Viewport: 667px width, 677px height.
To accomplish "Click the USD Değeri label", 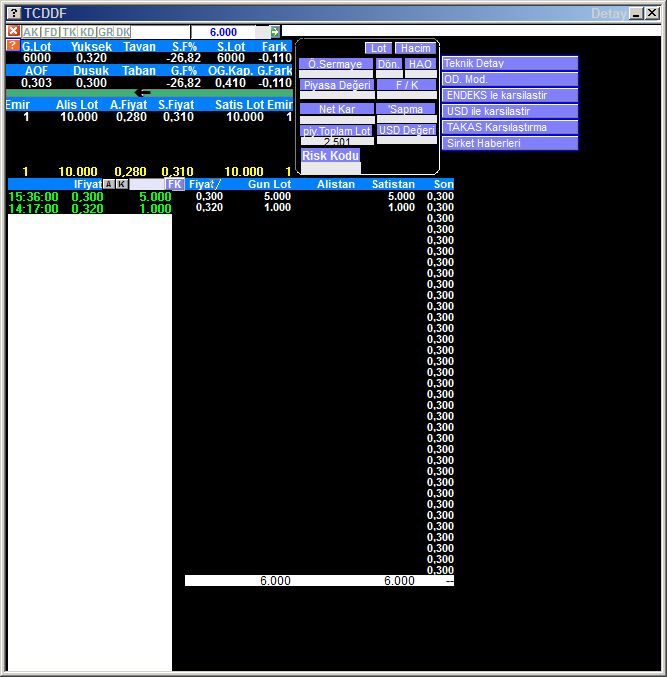I will (x=407, y=130).
